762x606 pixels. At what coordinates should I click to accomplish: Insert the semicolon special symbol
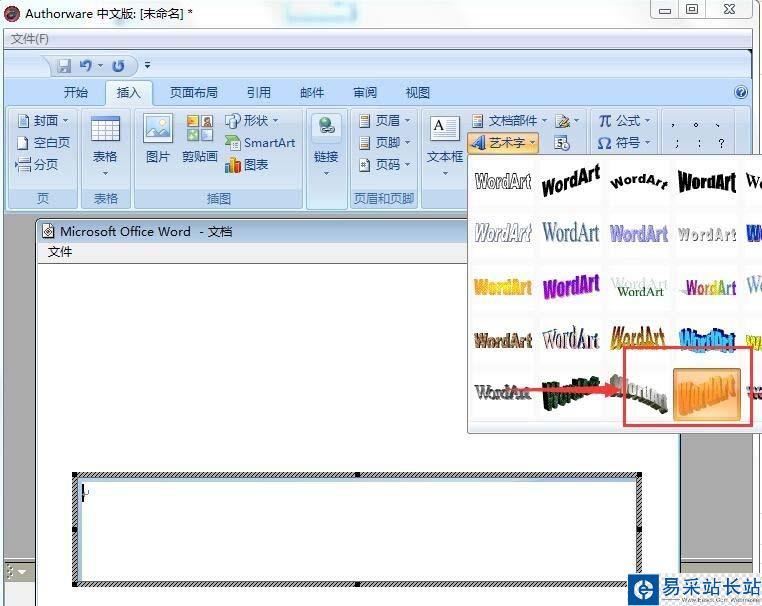pyautogui.click(x=676, y=143)
